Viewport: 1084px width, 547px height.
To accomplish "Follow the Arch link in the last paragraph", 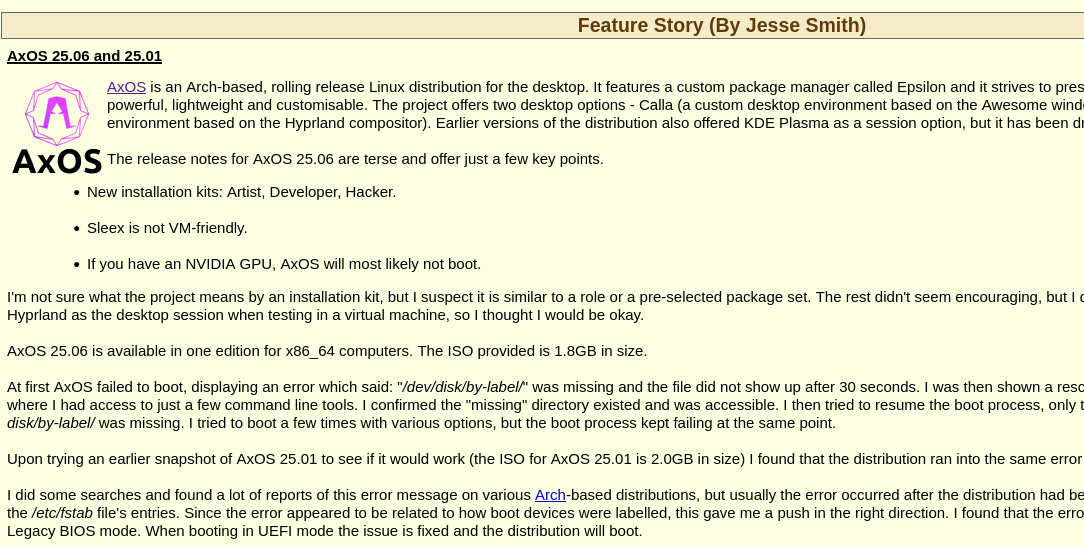I will tap(550, 495).
